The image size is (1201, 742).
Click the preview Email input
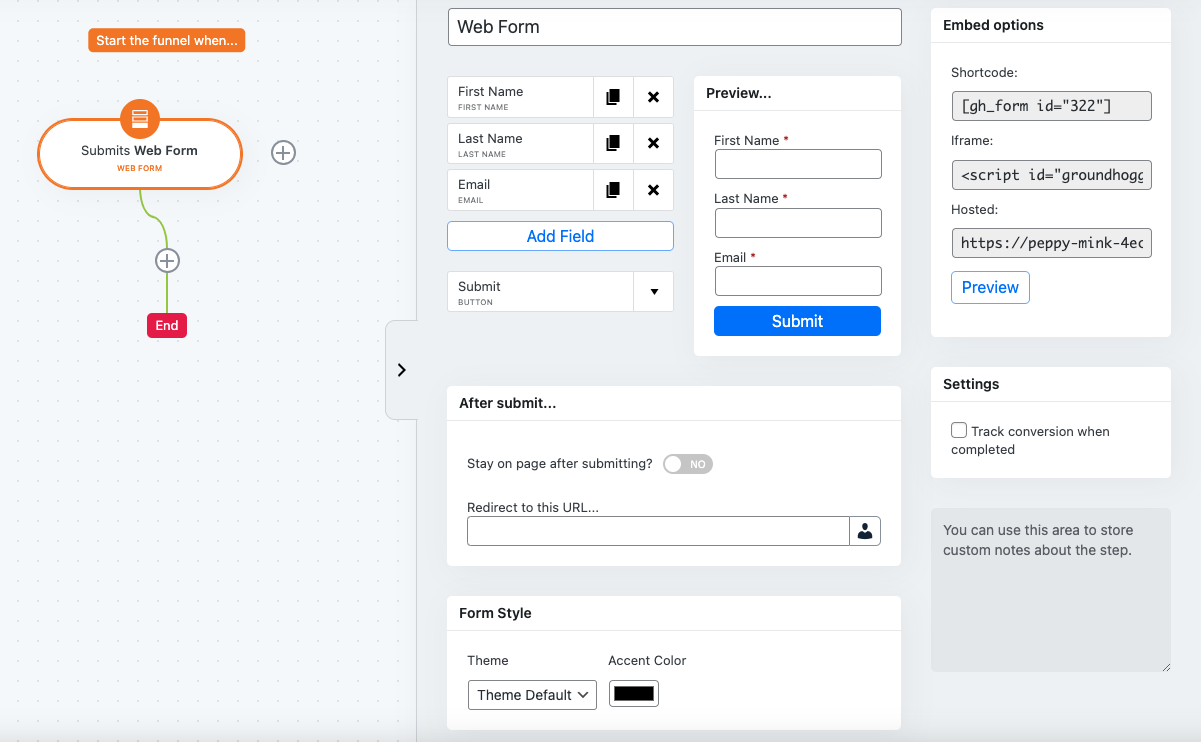coord(798,281)
